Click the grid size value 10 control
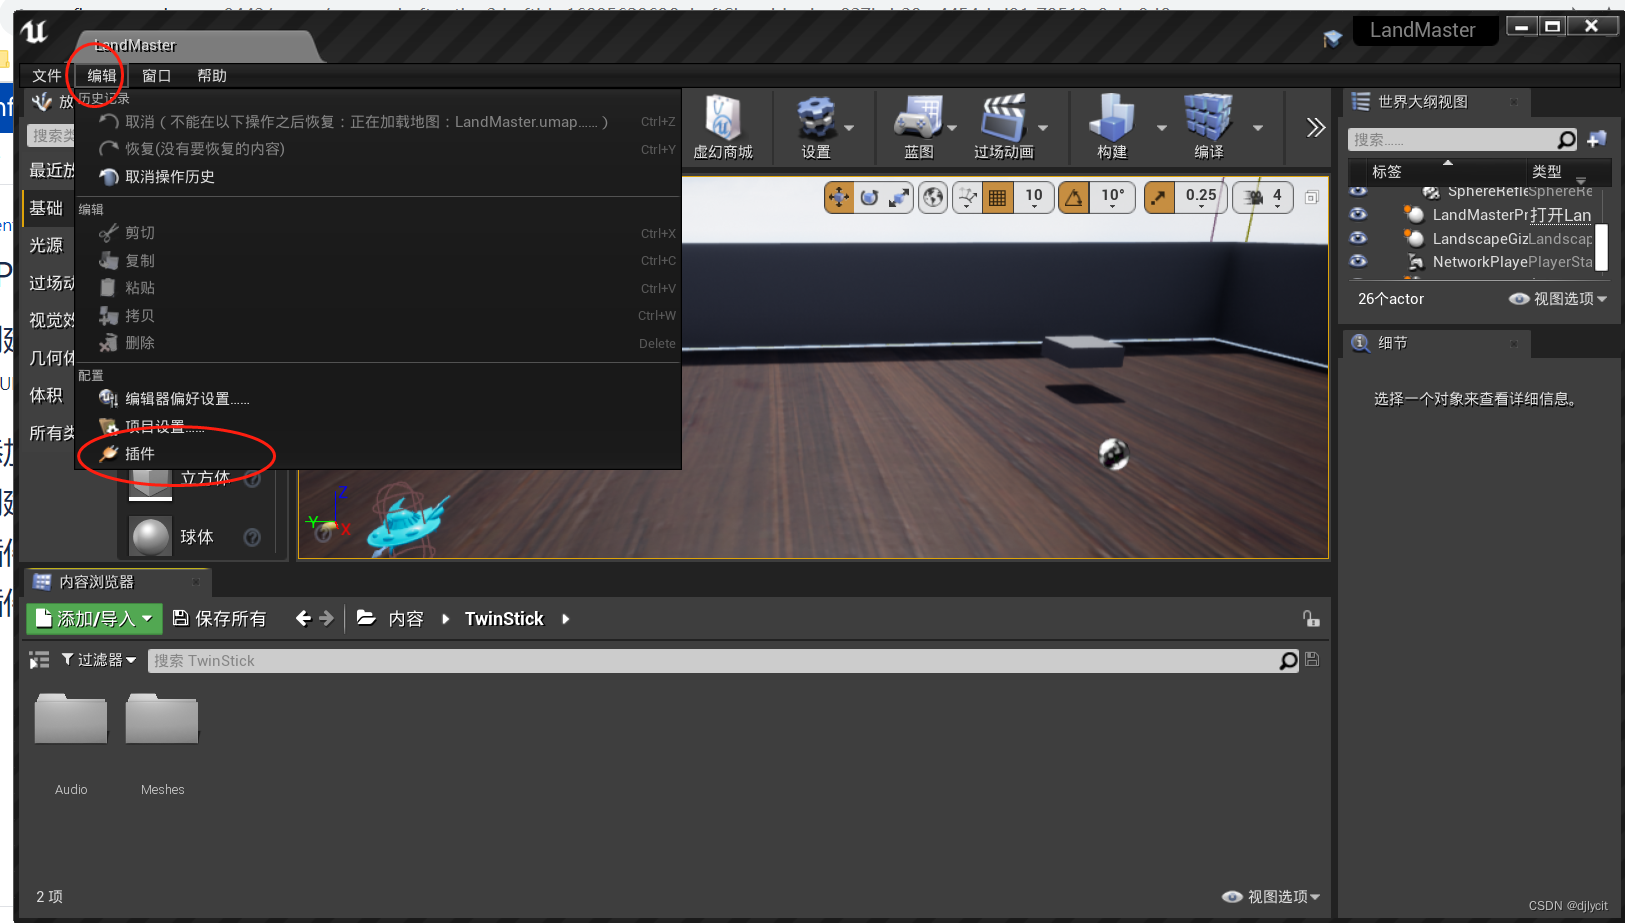The height and width of the screenshot is (923, 1625). [1034, 197]
